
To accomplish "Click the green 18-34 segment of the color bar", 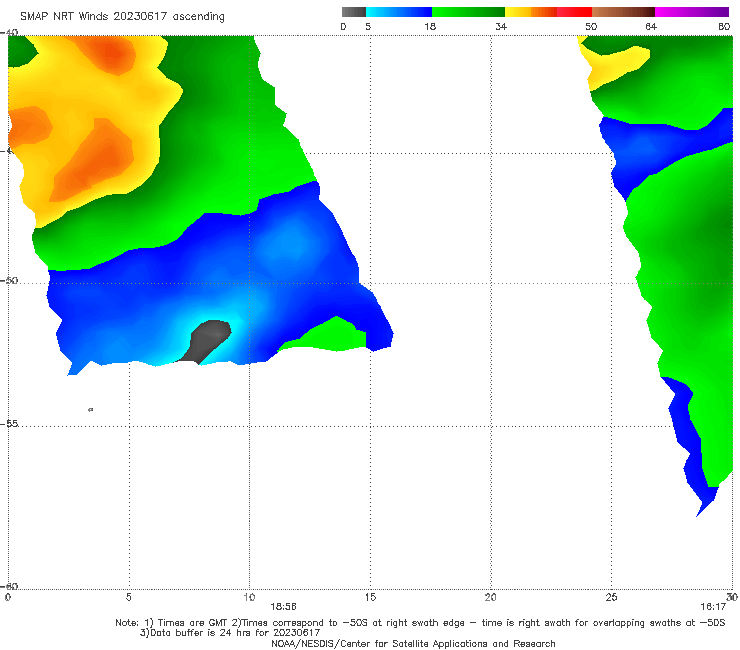I will point(468,12).
